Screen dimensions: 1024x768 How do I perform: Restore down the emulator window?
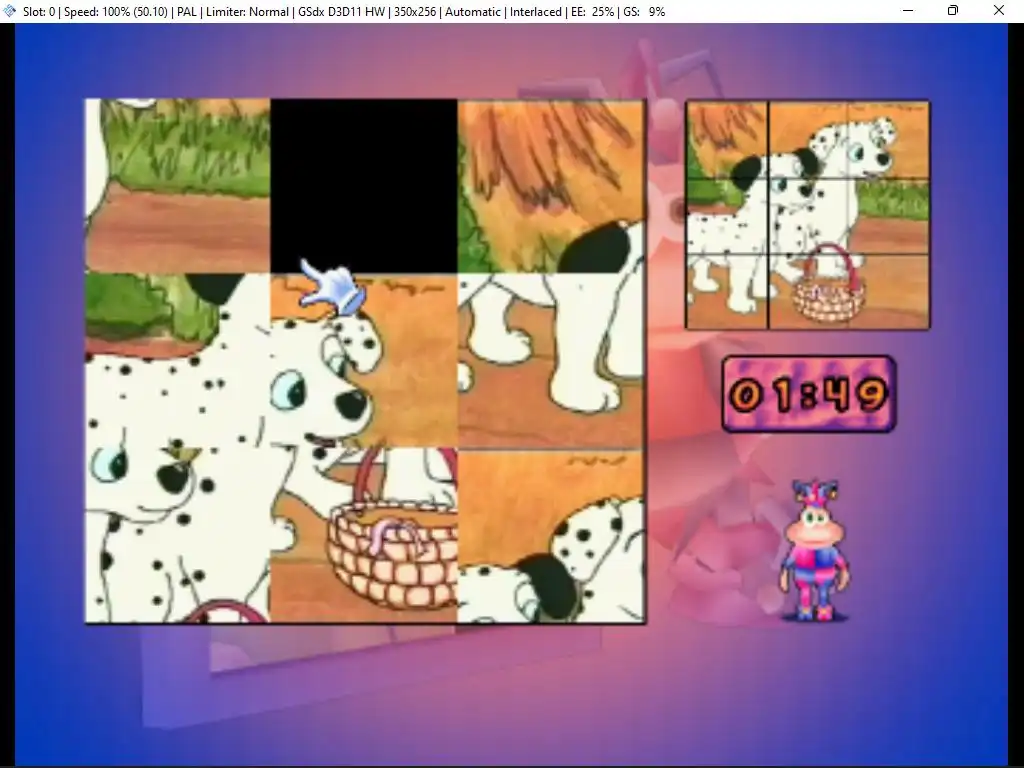[x=953, y=10]
